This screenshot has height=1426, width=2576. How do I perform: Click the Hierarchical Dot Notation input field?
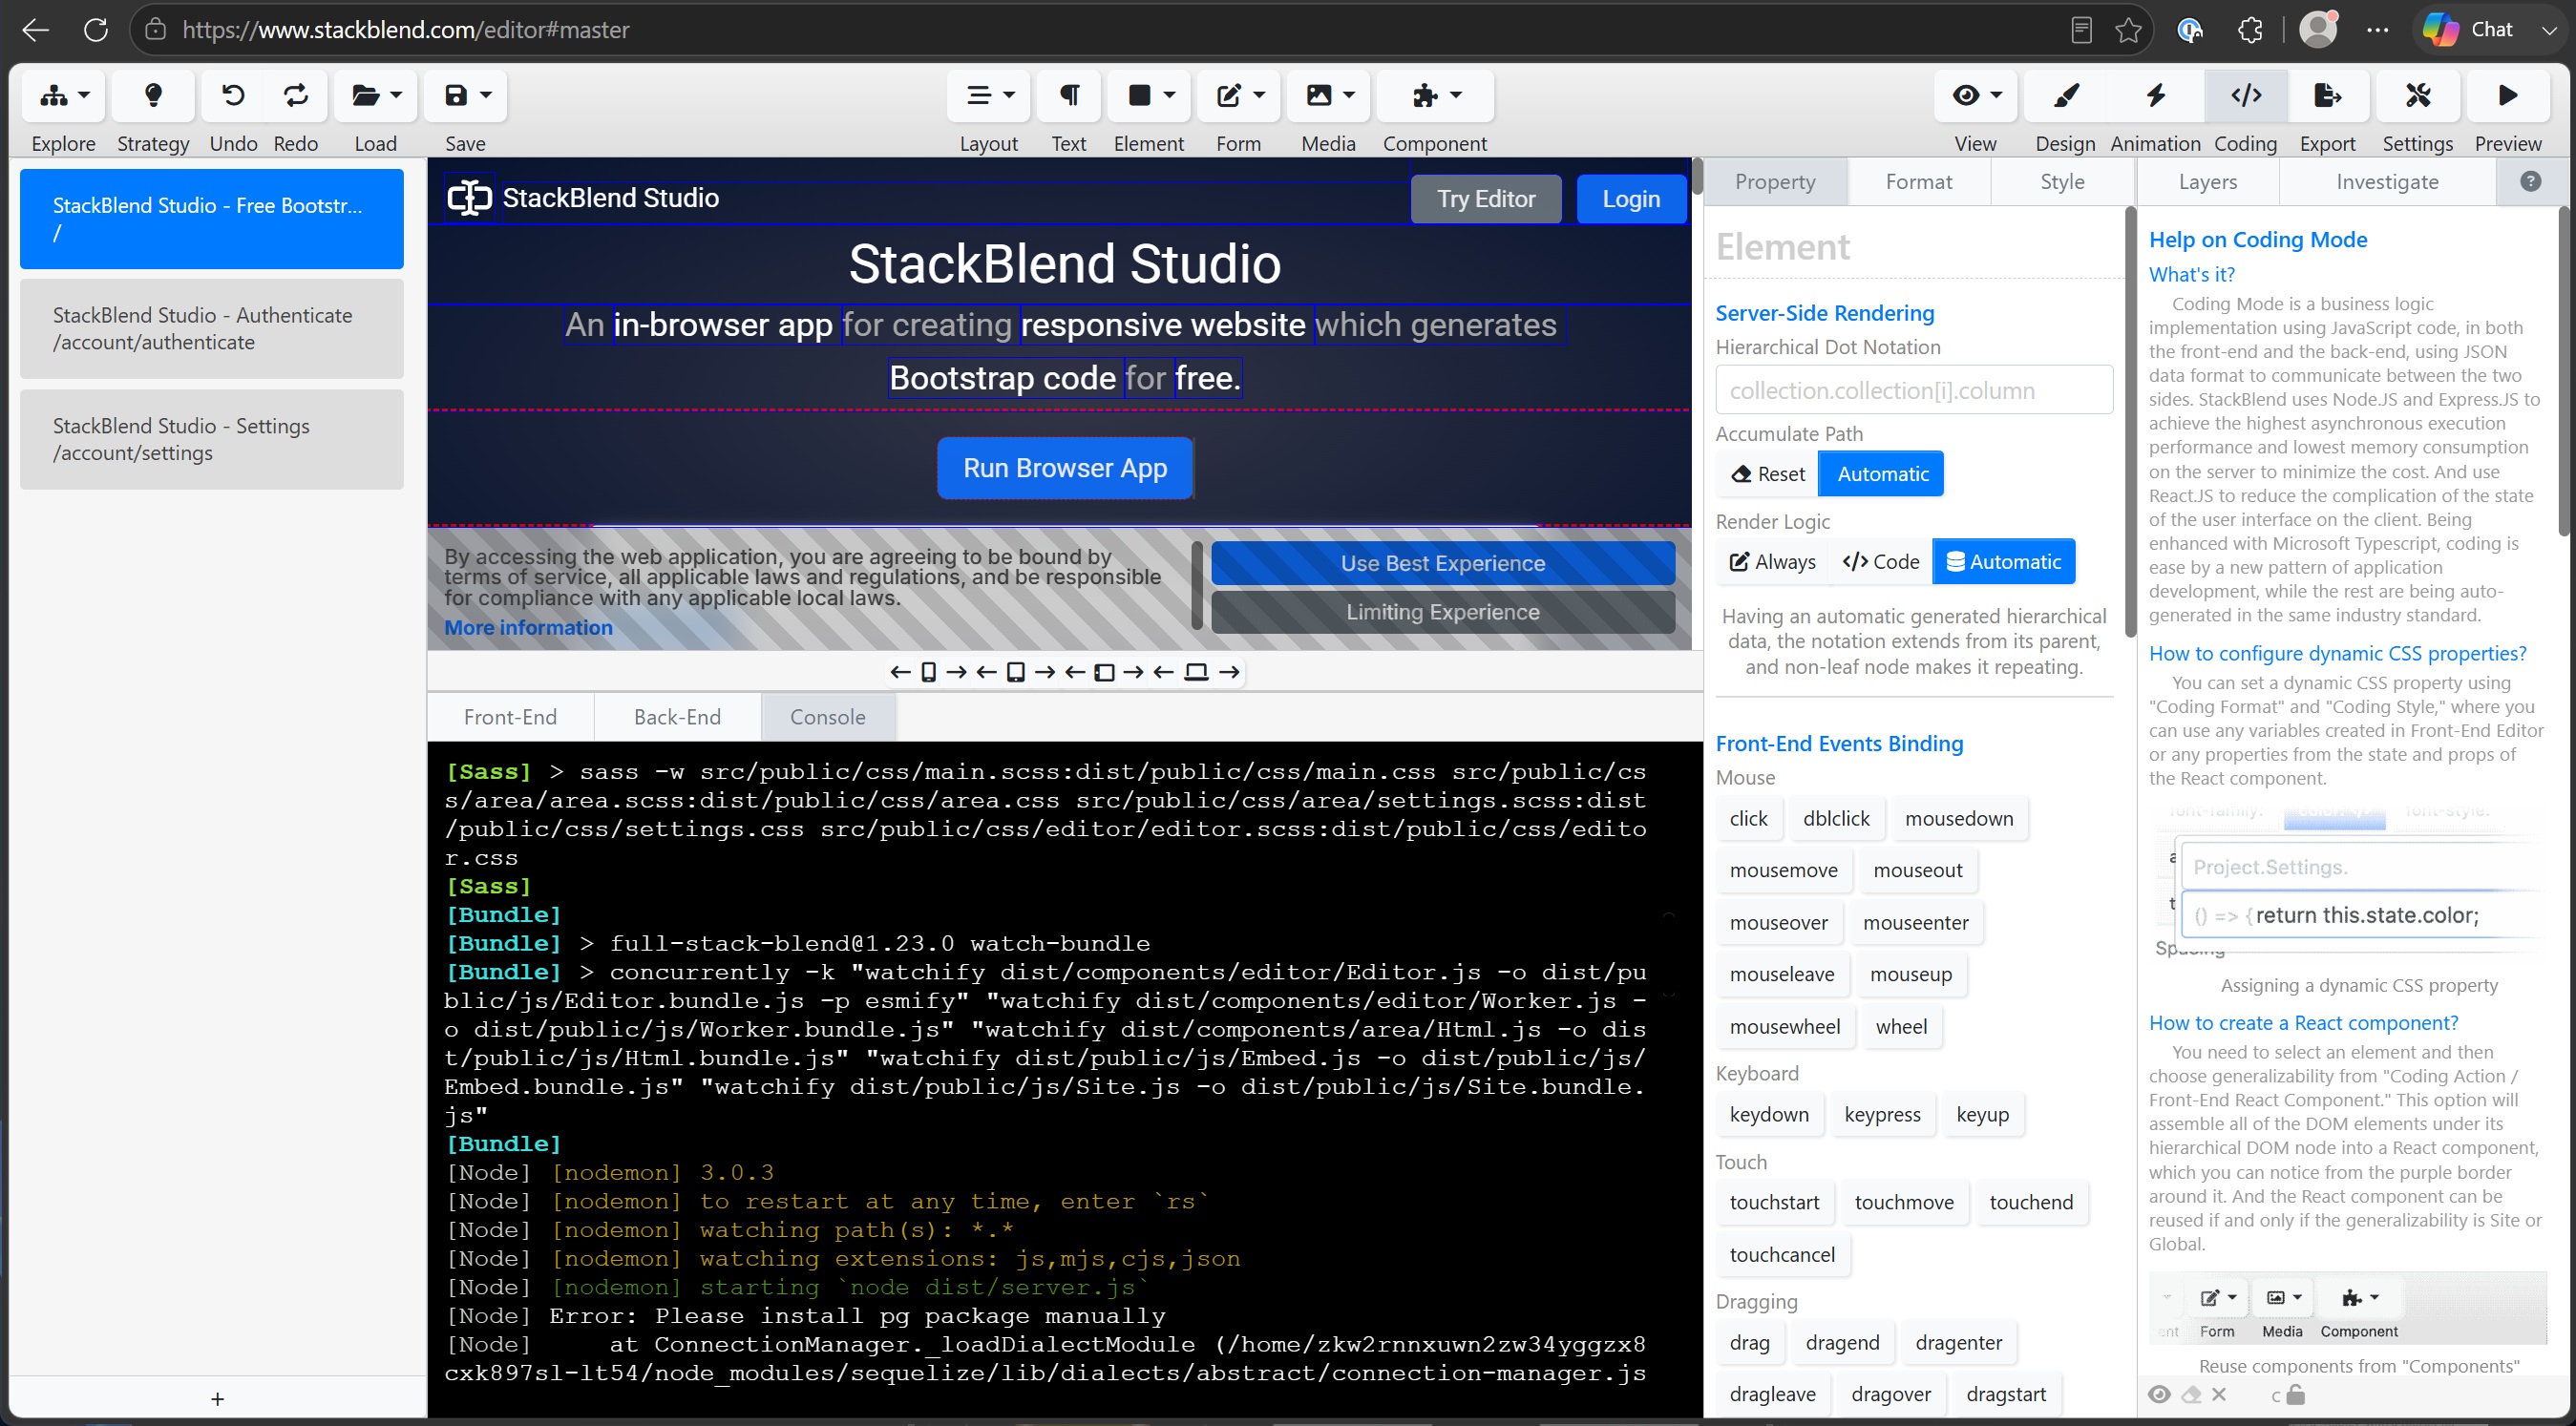point(1914,390)
